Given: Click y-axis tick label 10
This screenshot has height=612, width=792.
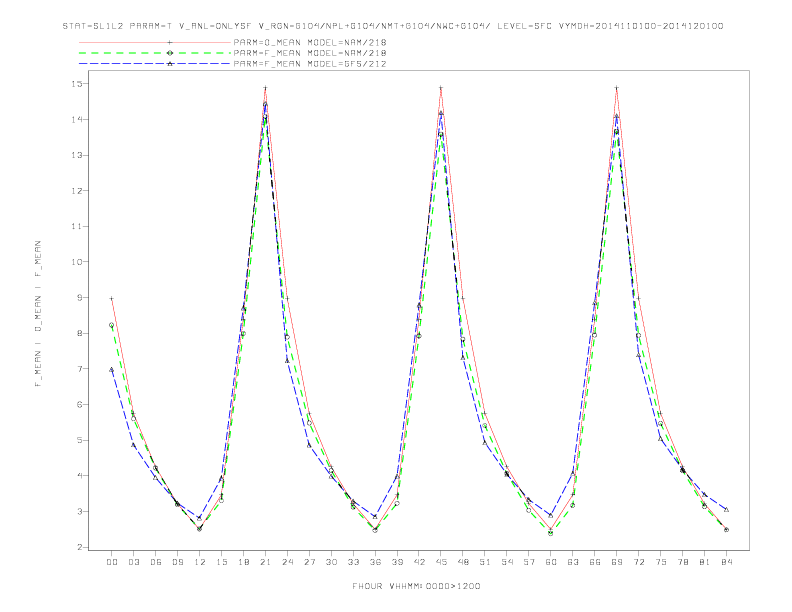Looking at the screenshot, I should [76, 262].
